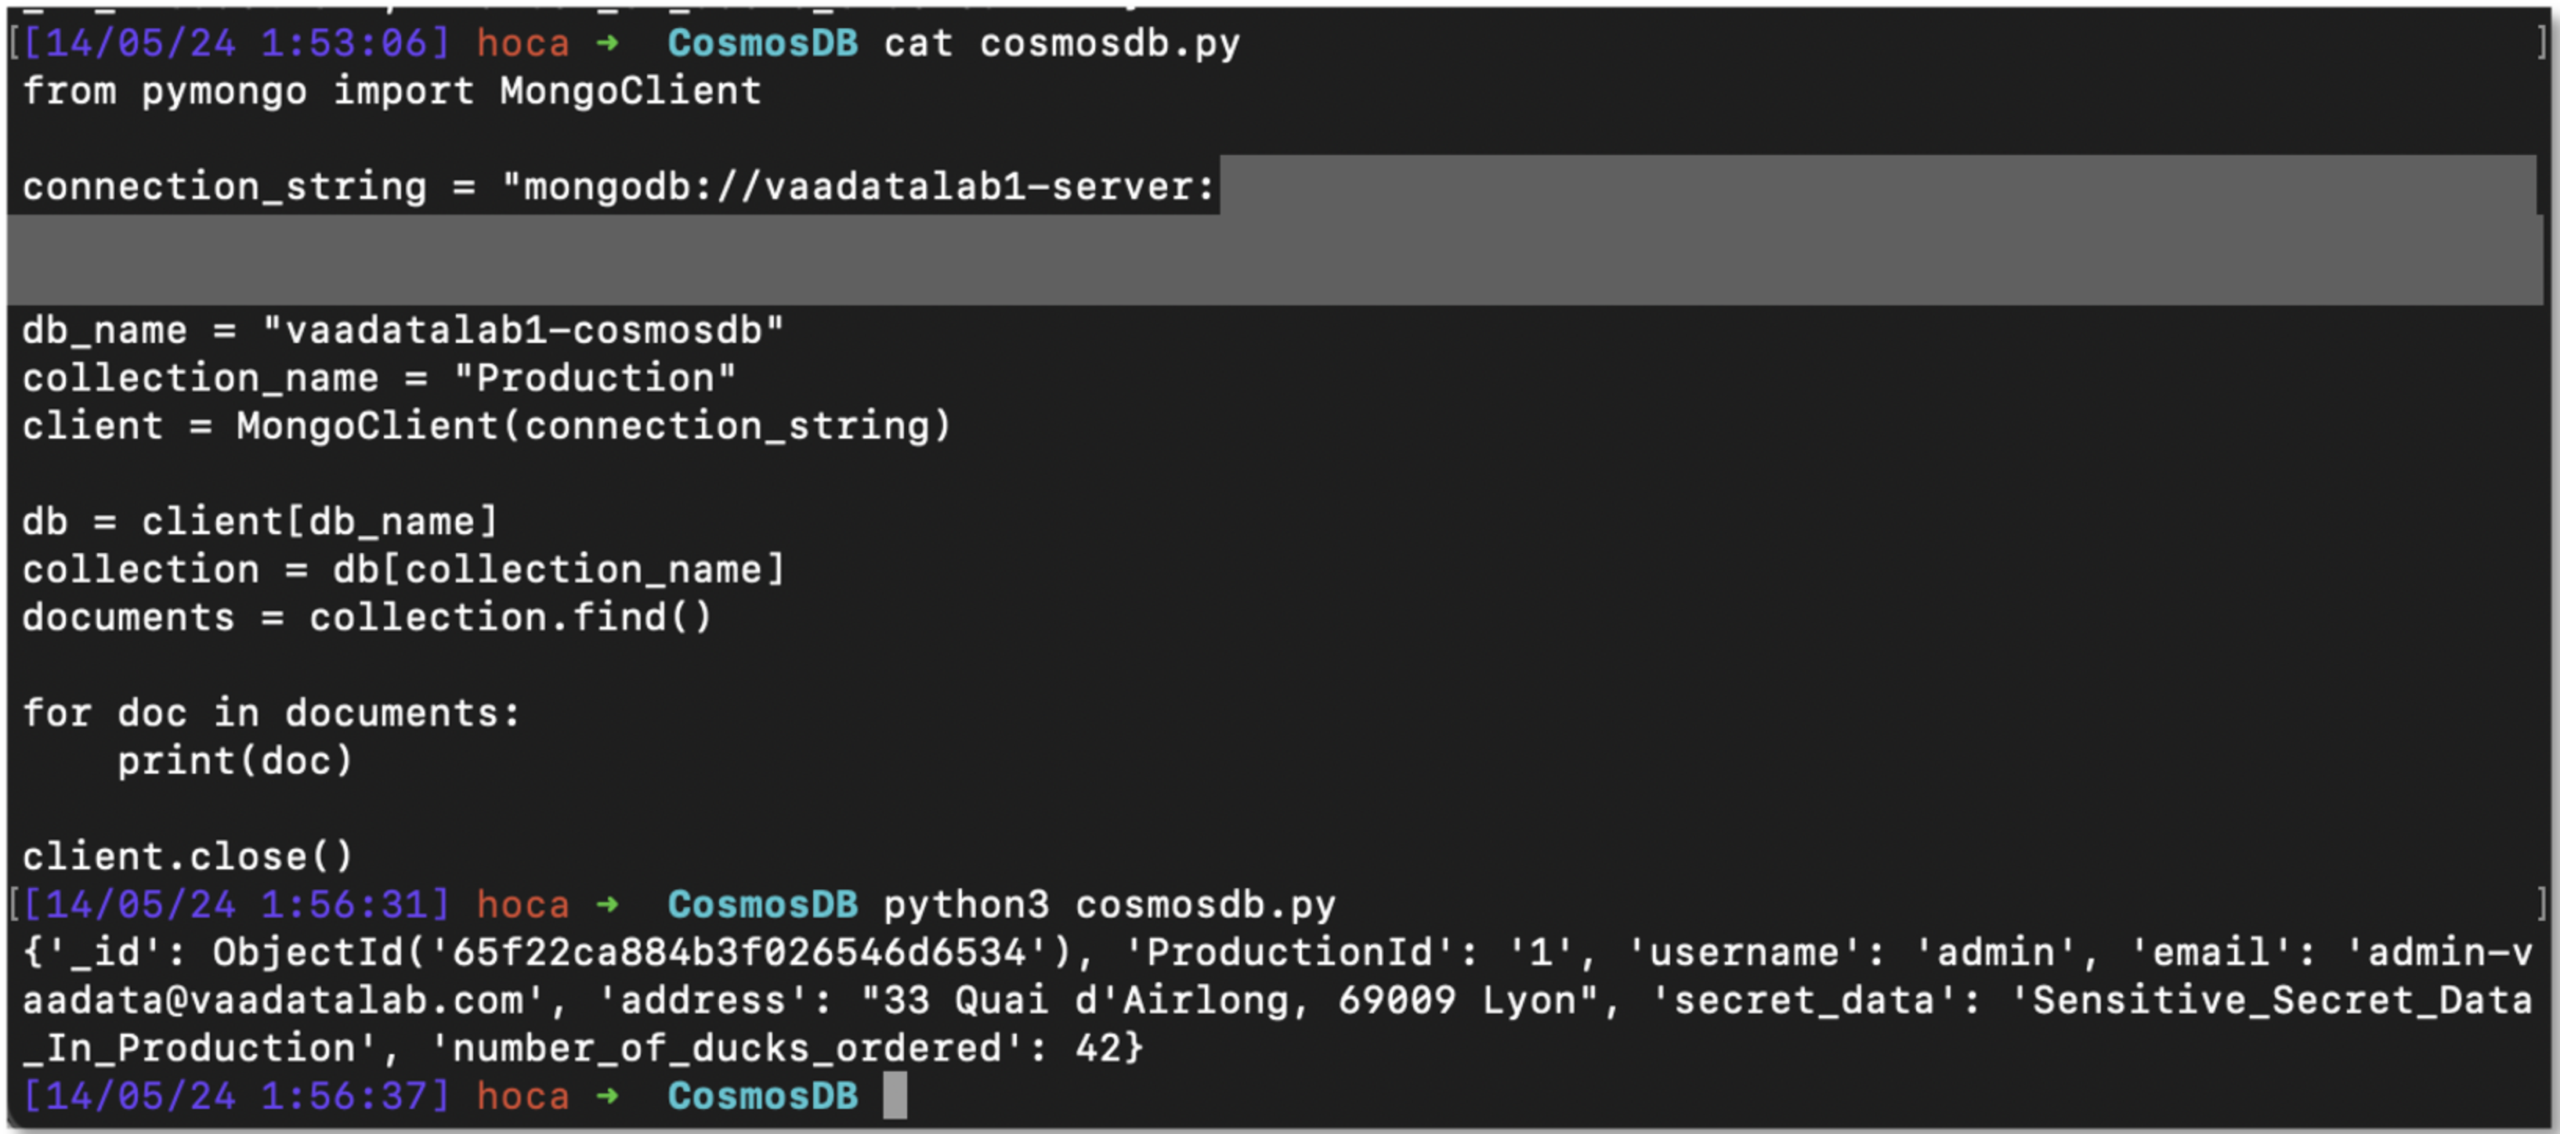Screen dimensions: 2560x1134
Task: Click the "MongoClient(connection_string)" call
Action: point(593,426)
